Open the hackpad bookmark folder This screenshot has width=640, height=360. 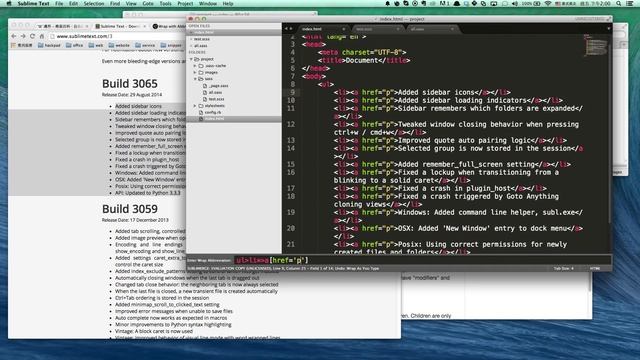pyautogui.click(x=49, y=45)
